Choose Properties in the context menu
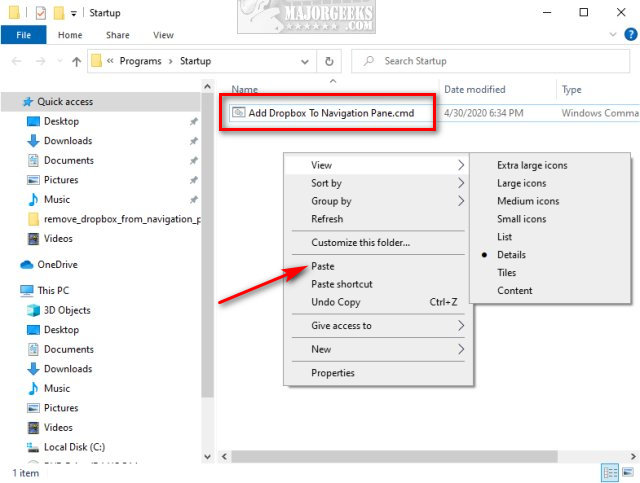 pos(378,373)
